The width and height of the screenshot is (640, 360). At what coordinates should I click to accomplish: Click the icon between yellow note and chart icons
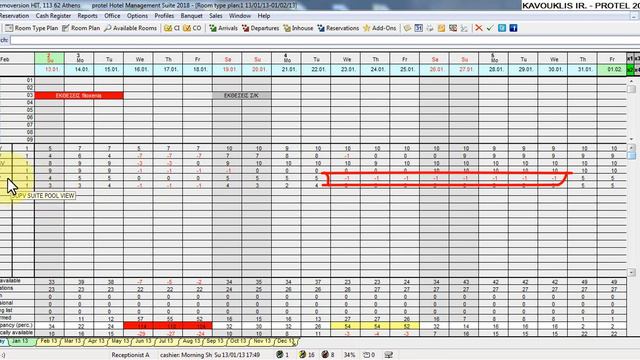(x=453, y=28)
